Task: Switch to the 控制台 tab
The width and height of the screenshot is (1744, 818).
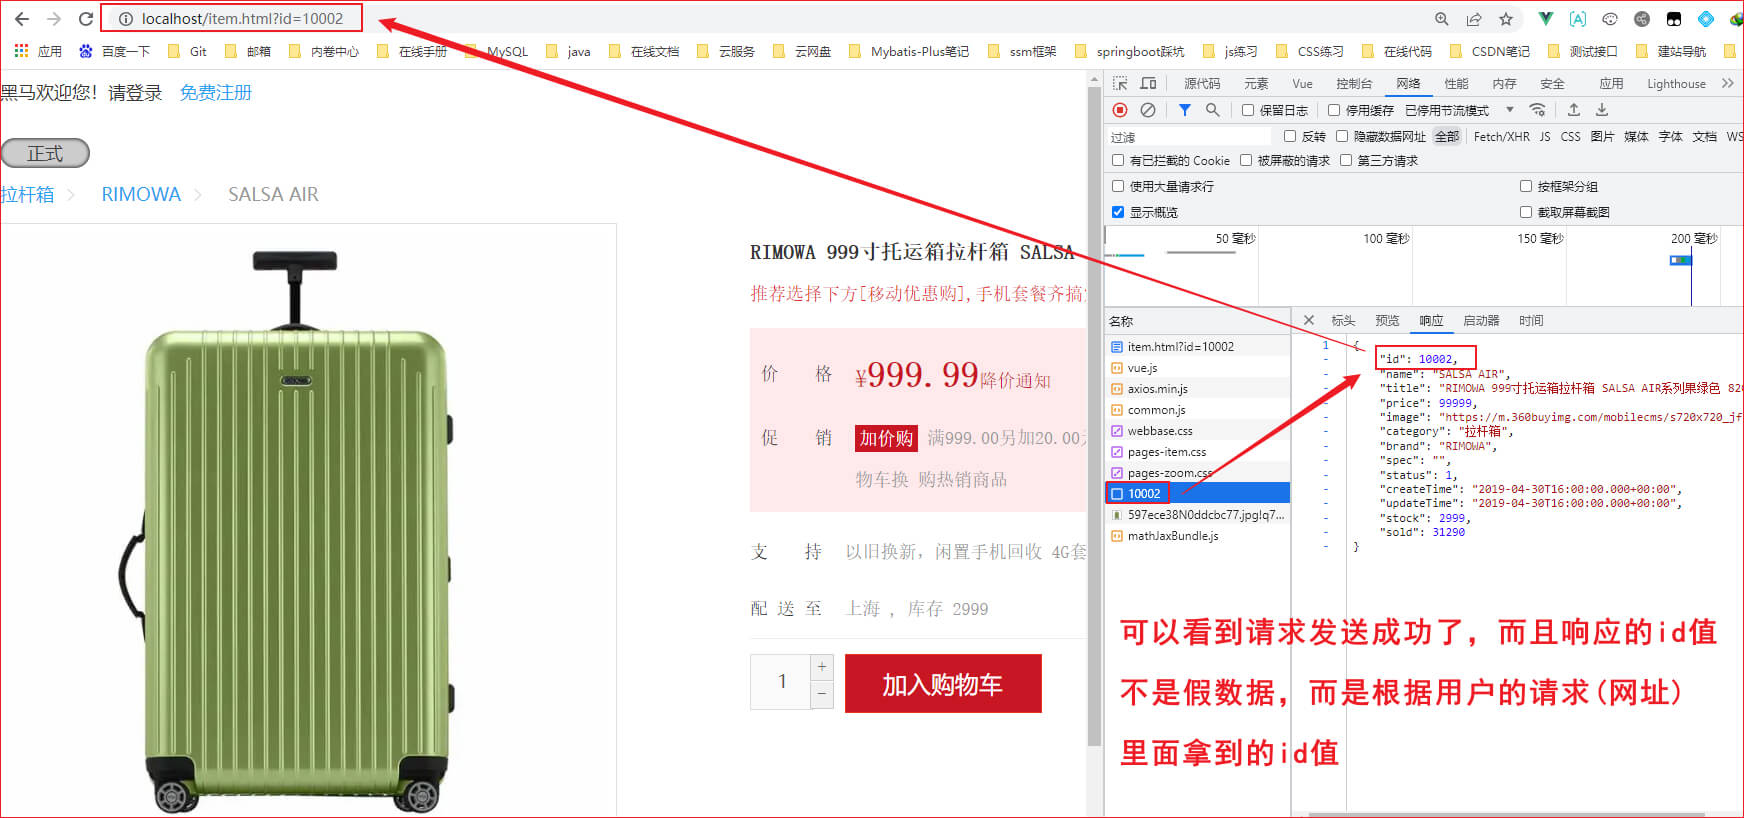Action: [x=1354, y=84]
